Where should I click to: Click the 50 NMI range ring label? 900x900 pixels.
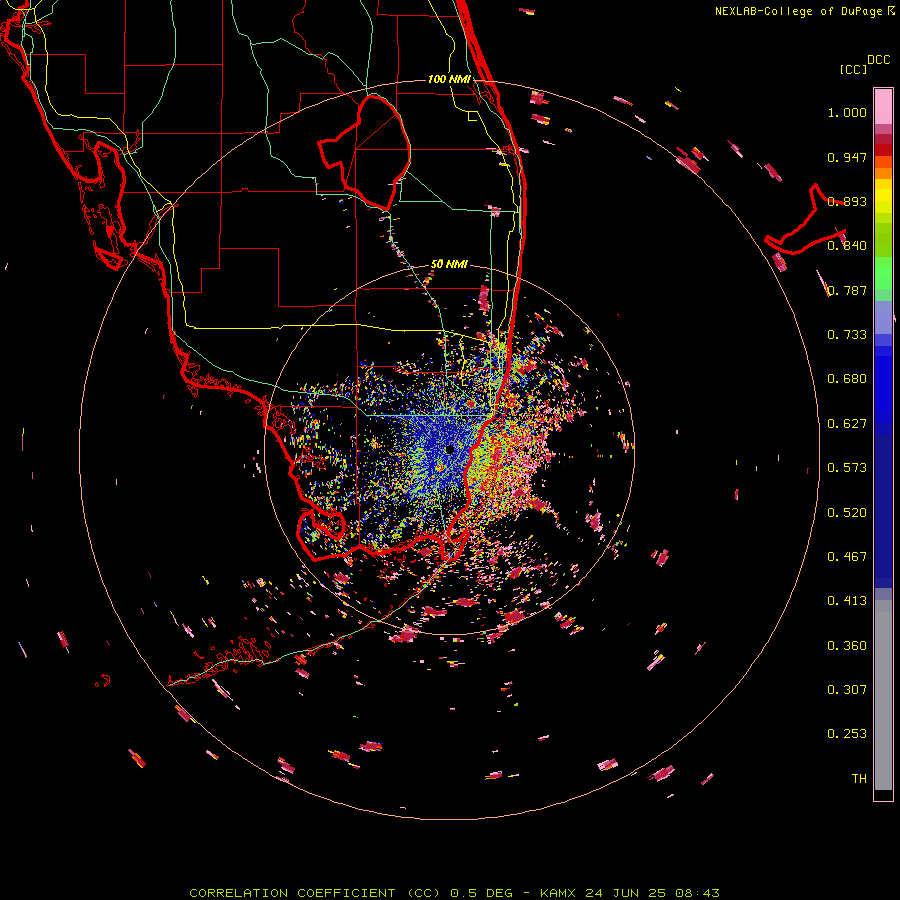(449, 264)
